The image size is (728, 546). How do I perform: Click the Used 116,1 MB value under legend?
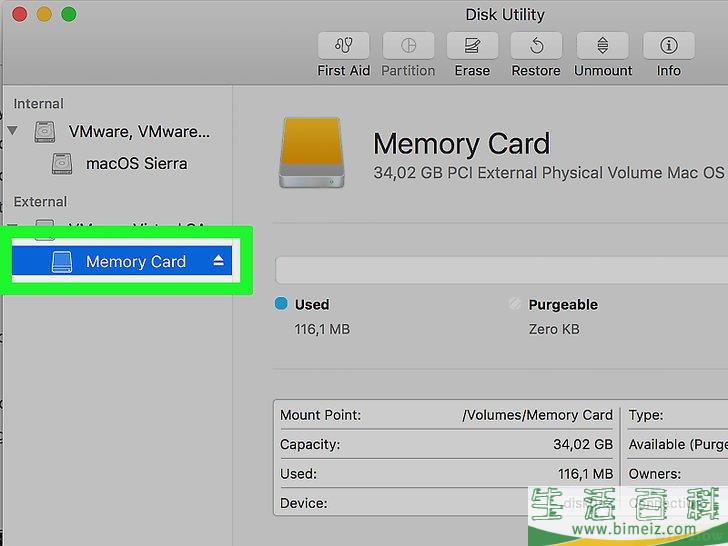pos(322,330)
